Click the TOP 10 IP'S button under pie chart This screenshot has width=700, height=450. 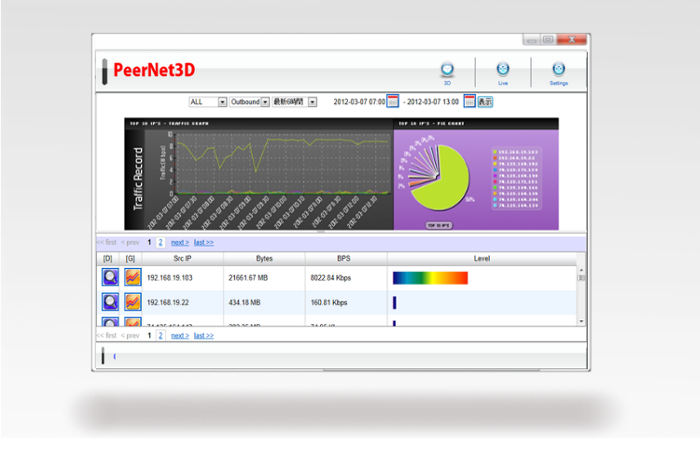click(439, 225)
